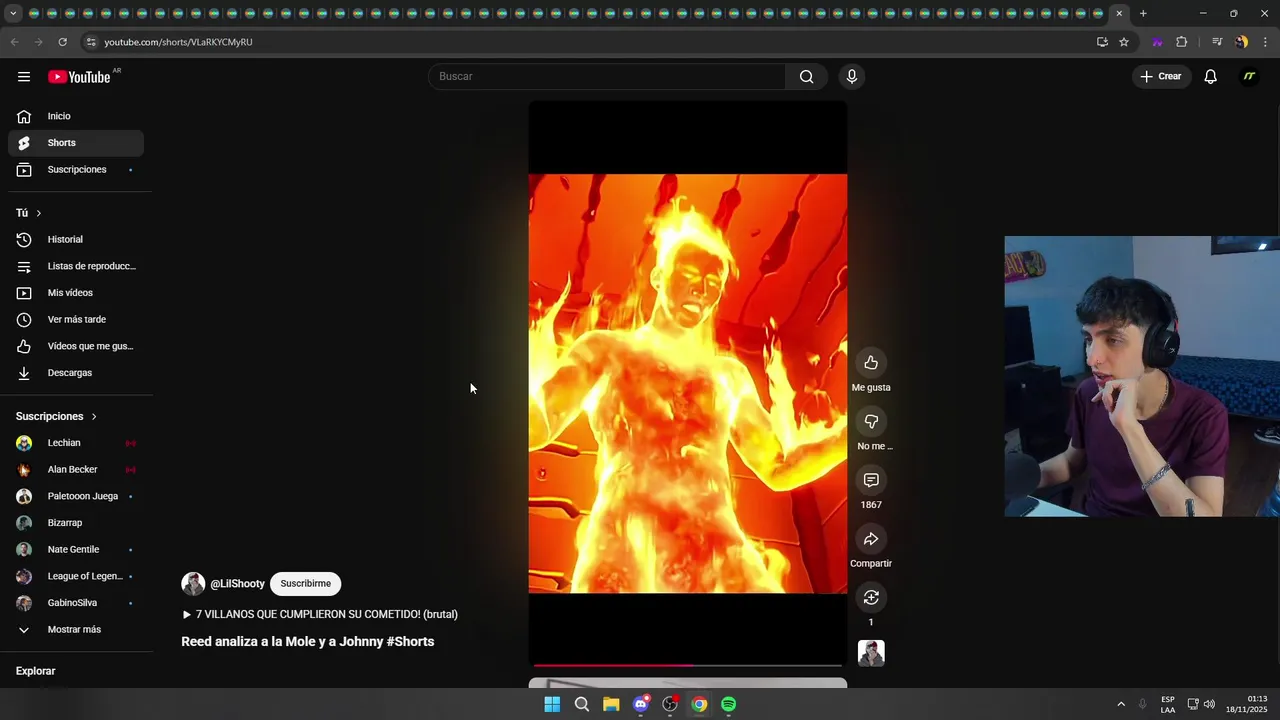This screenshot has width=1280, height=720.
Task: Open Nate Gentile channel
Action: [x=76, y=550]
